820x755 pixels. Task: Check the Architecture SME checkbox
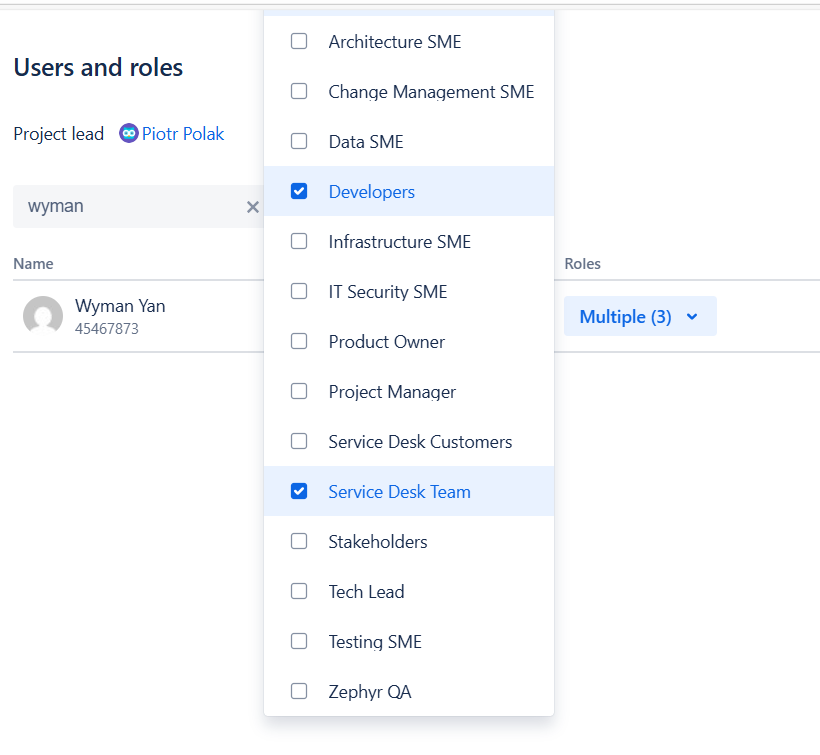click(x=299, y=42)
